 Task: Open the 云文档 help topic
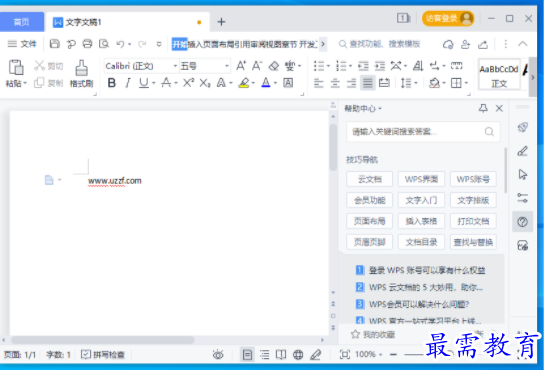(369, 179)
